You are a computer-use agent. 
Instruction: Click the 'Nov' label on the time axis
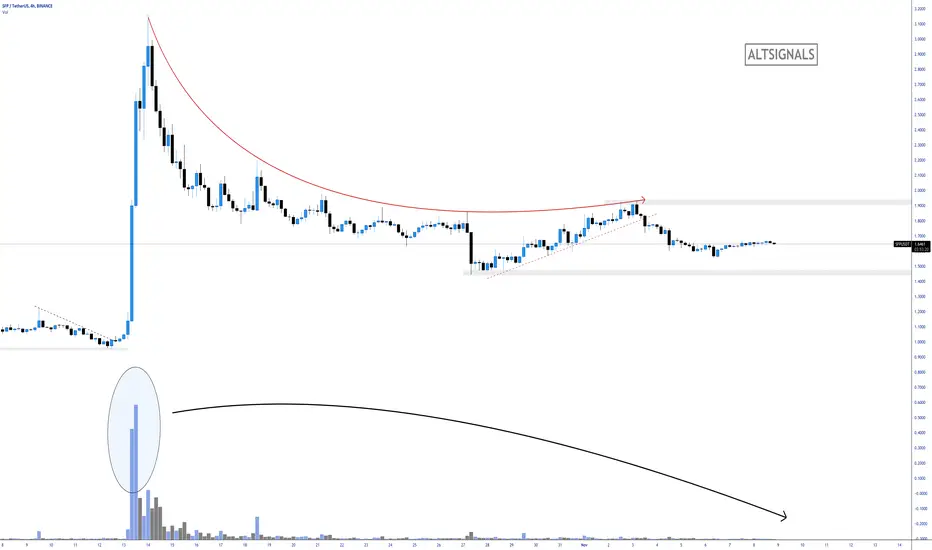point(584,545)
